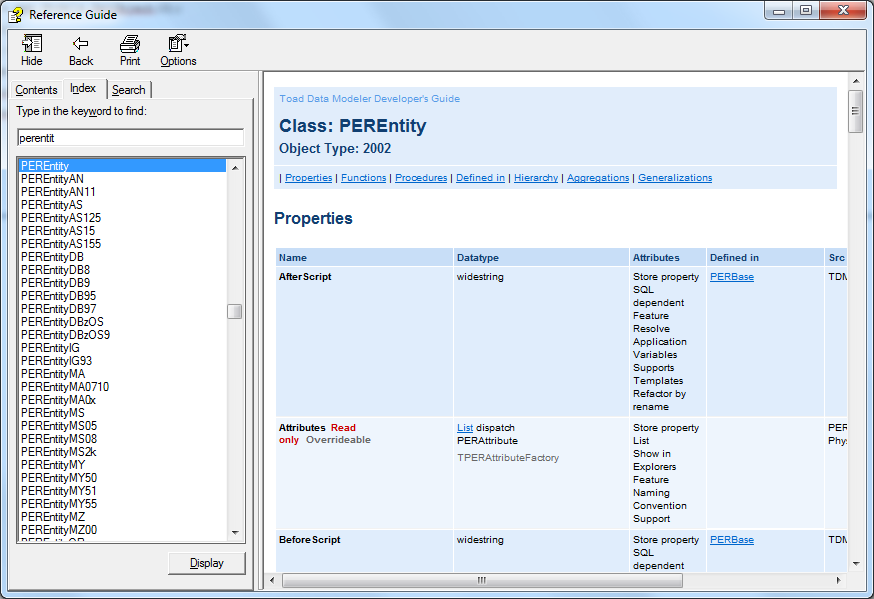874x599 pixels.
Task: Open PERBase link in AfterScript row
Action: [x=732, y=276]
